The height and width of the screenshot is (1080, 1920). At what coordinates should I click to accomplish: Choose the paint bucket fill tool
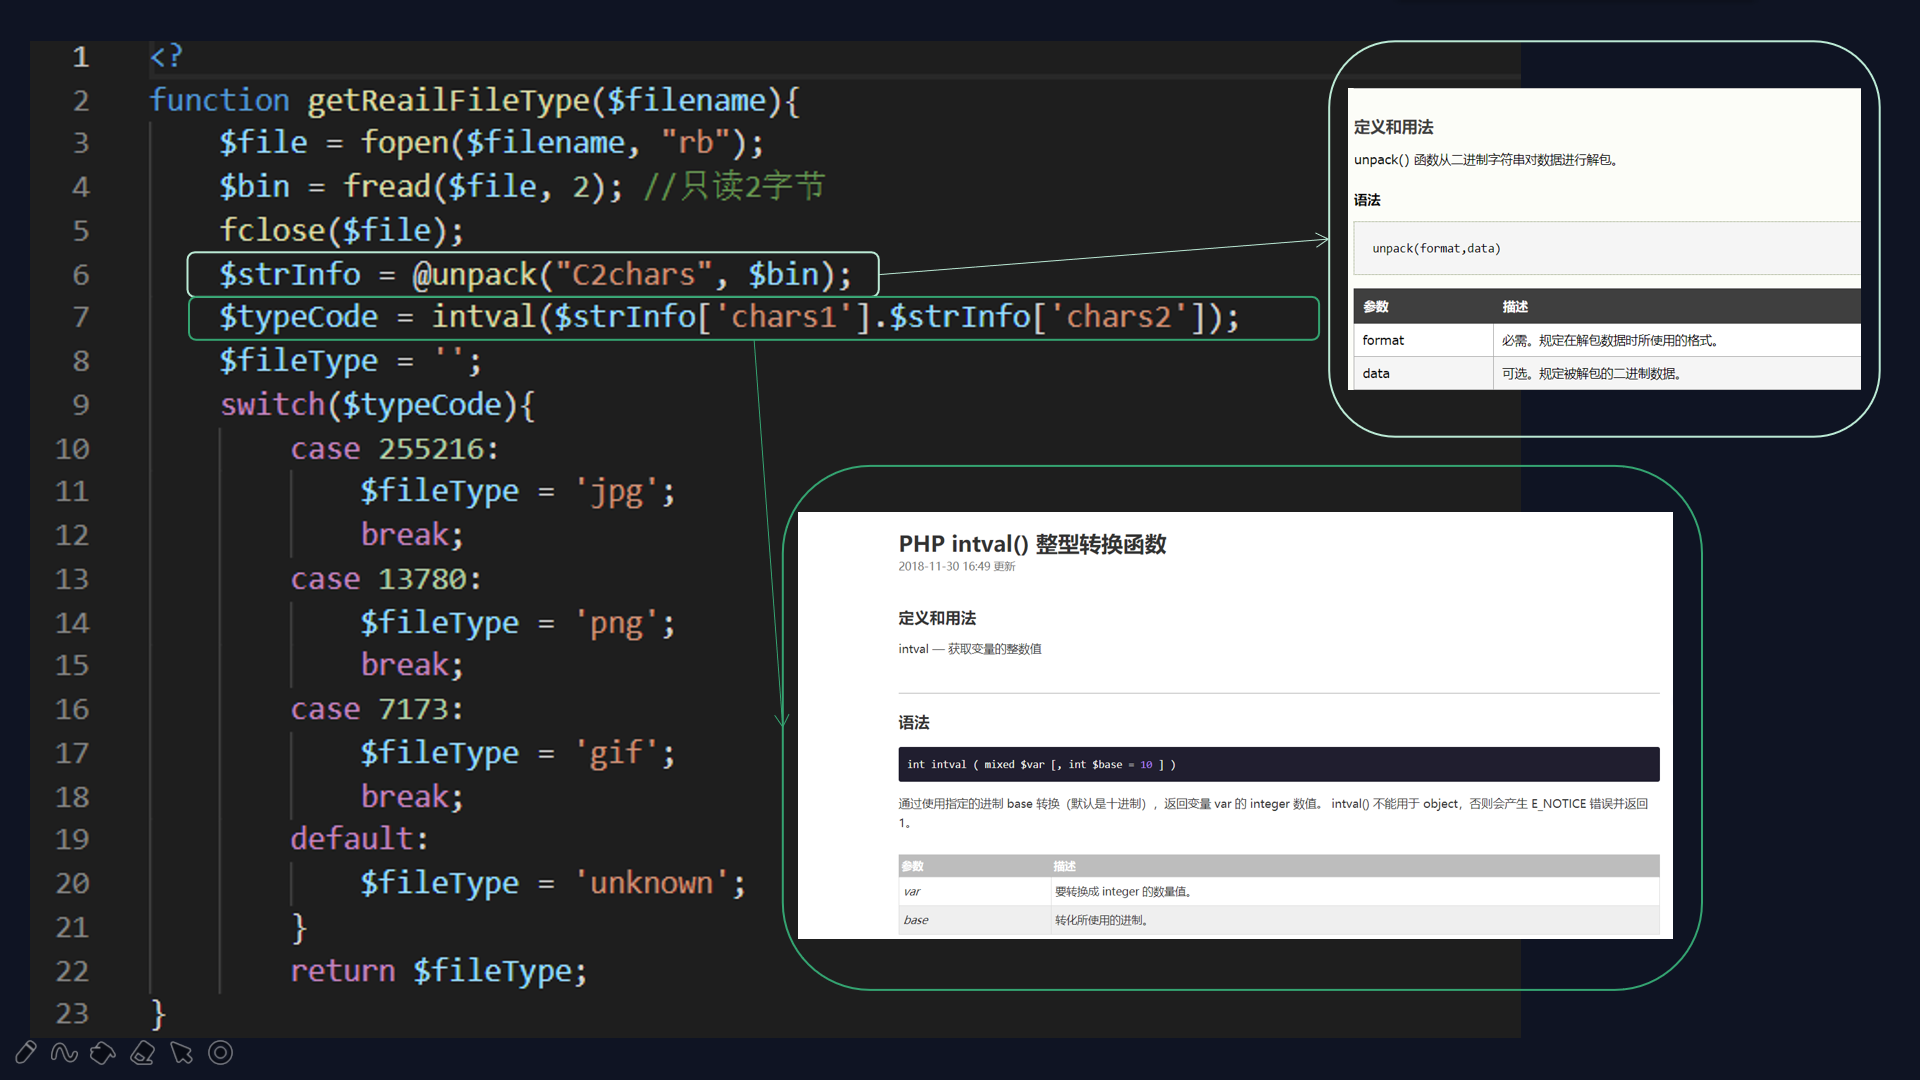[x=103, y=1052]
